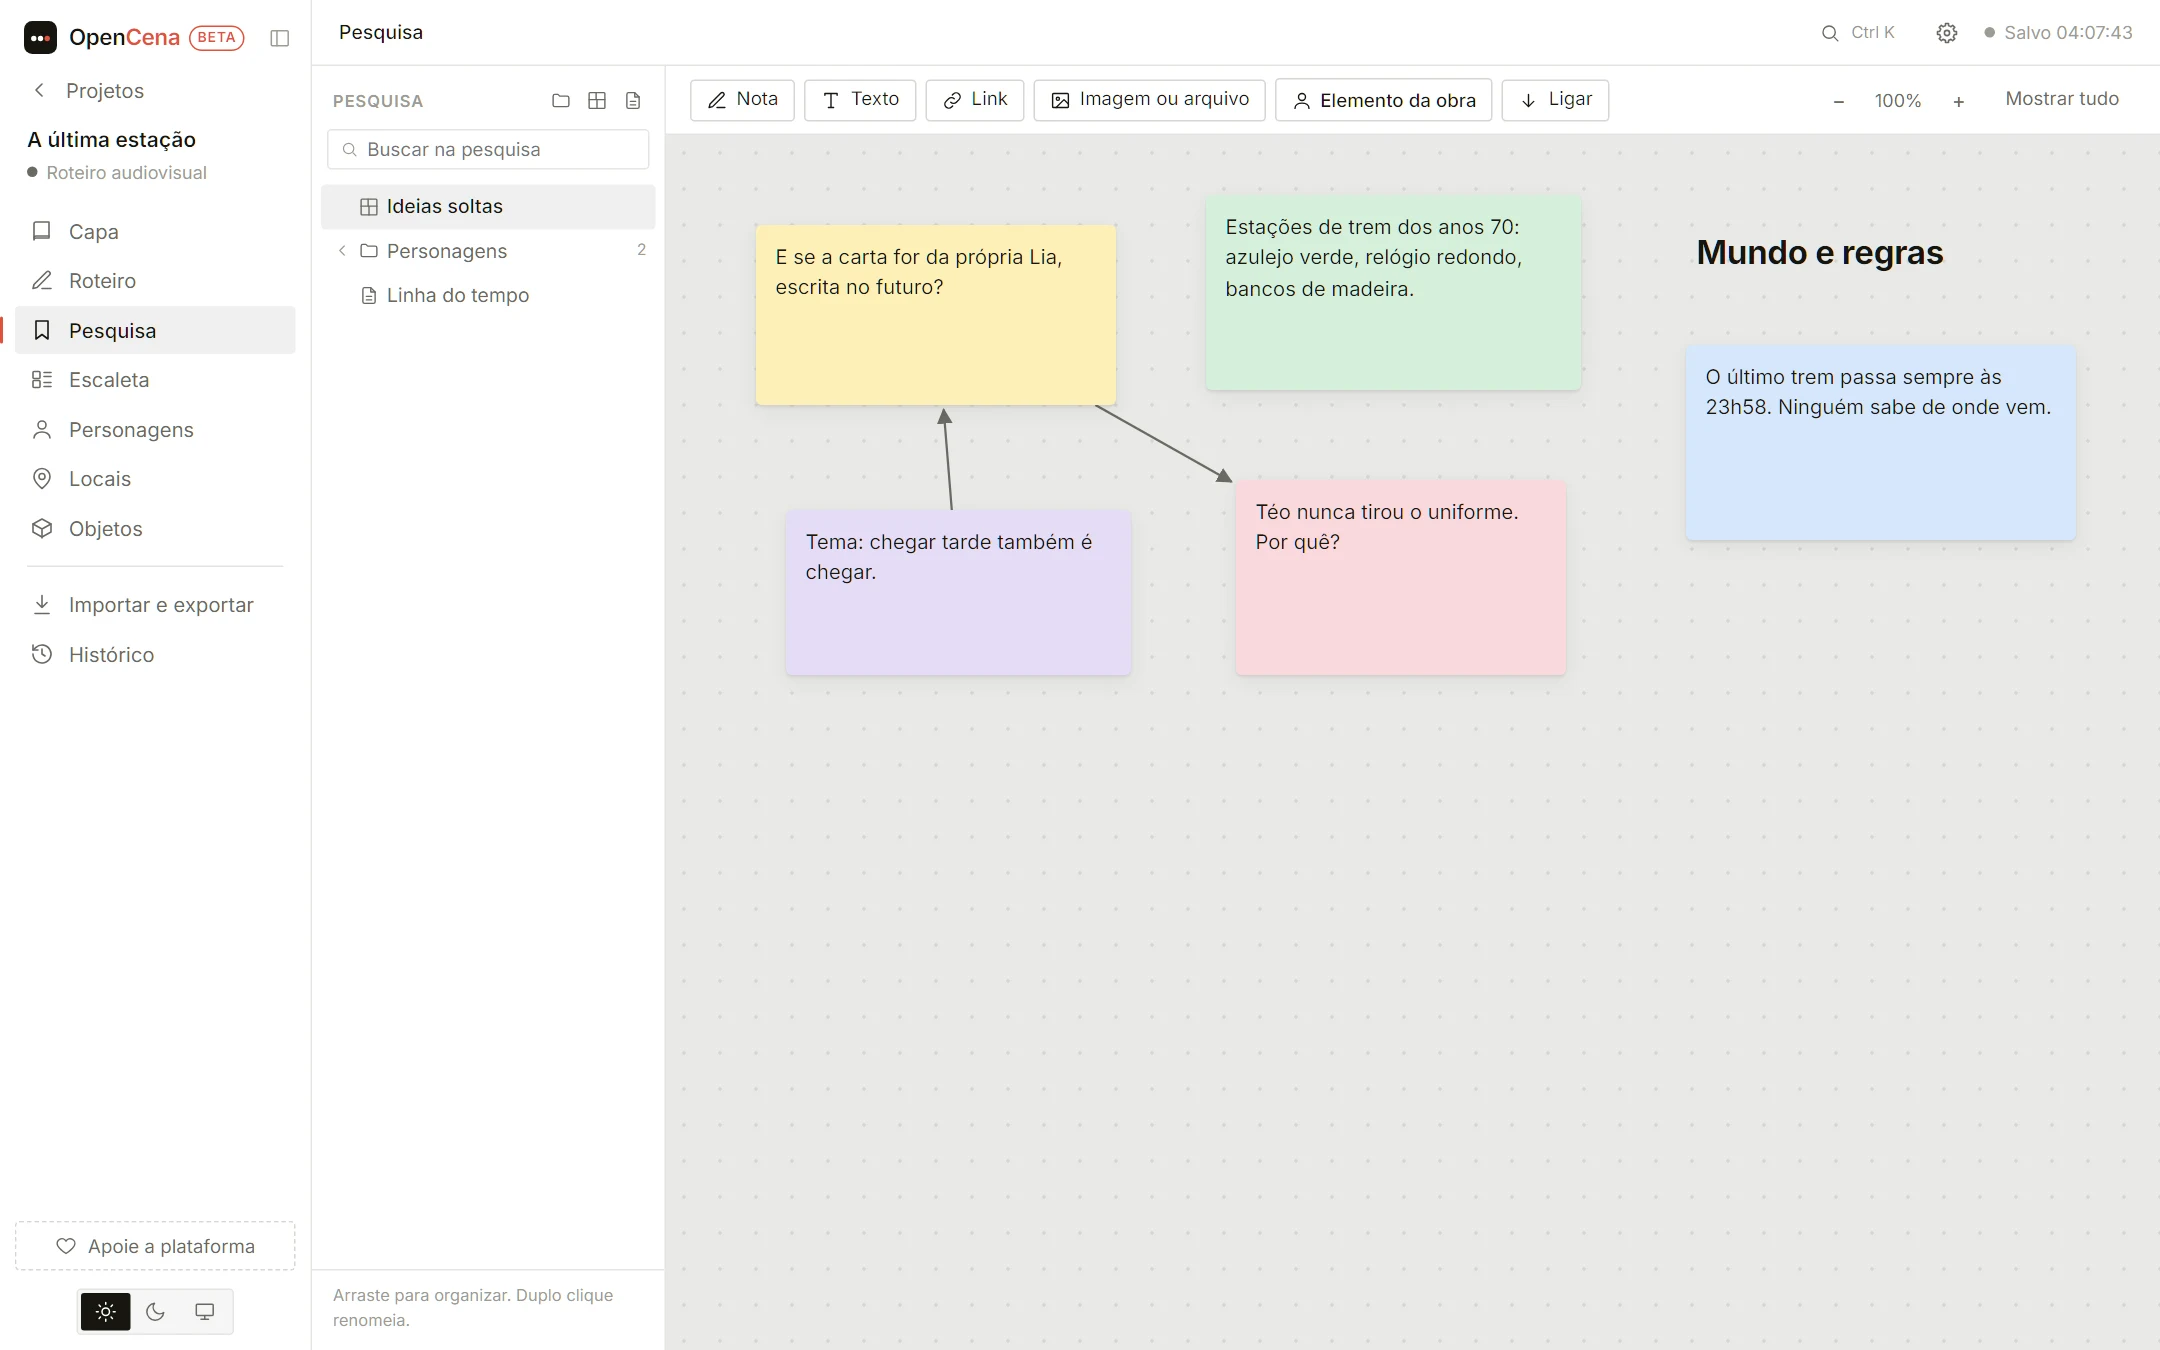
Task: Open the Objetos section
Action: click(155, 529)
